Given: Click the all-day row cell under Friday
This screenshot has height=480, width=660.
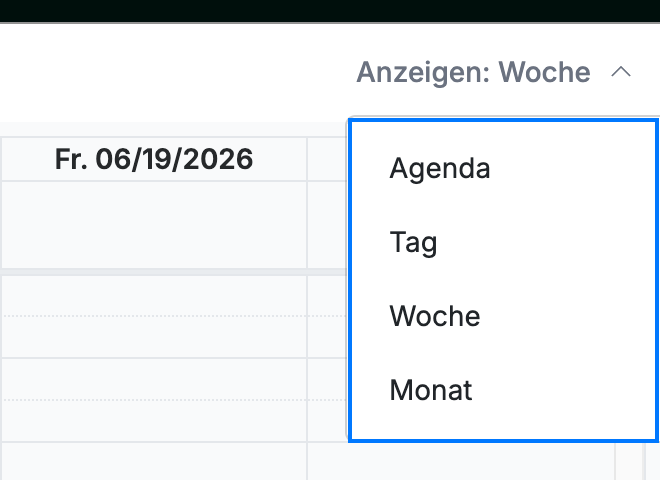Looking at the screenshot, I should 154,225.
